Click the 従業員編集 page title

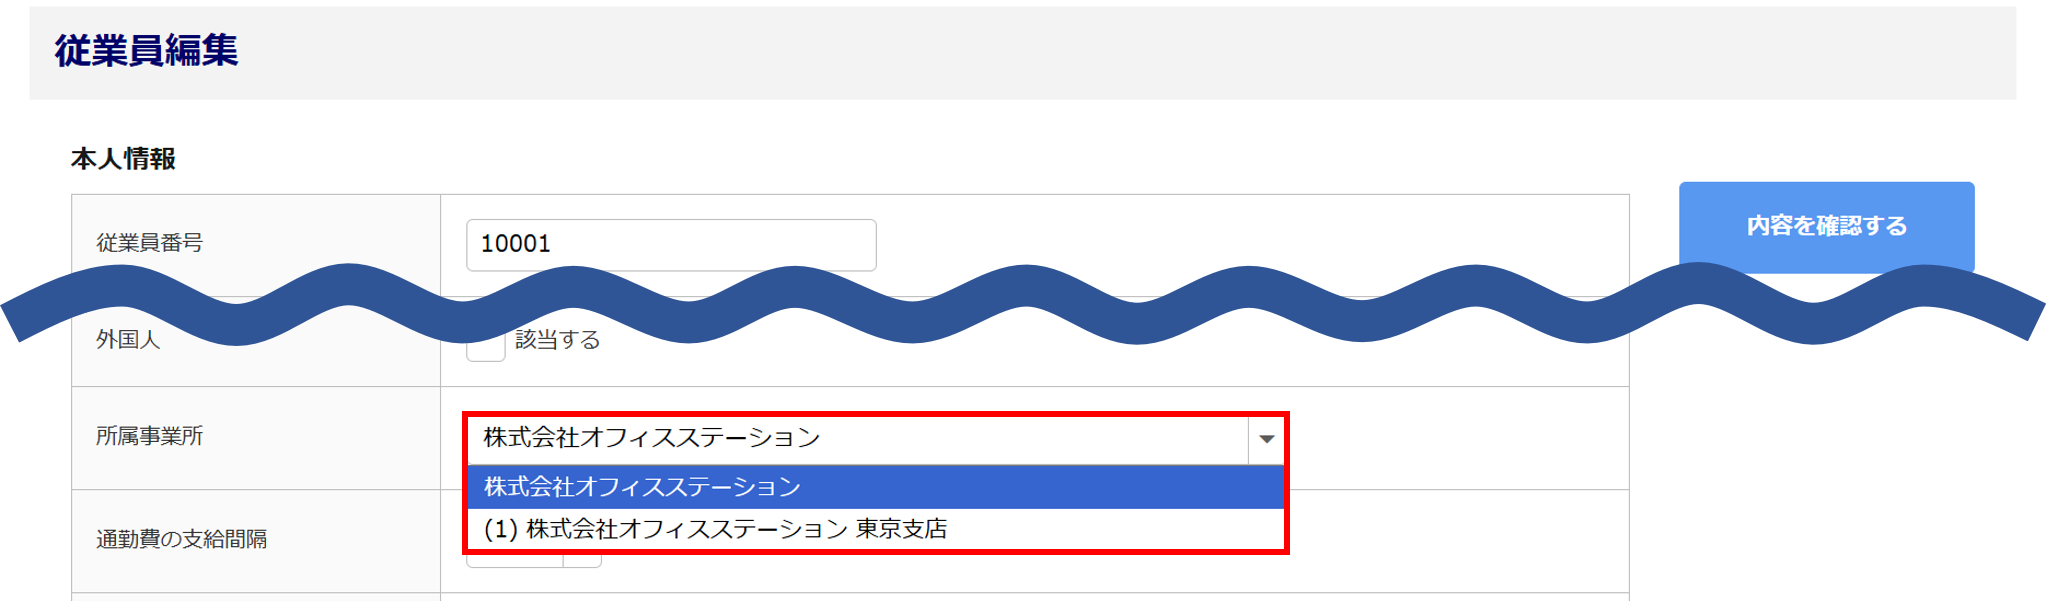tap(146, 51)
